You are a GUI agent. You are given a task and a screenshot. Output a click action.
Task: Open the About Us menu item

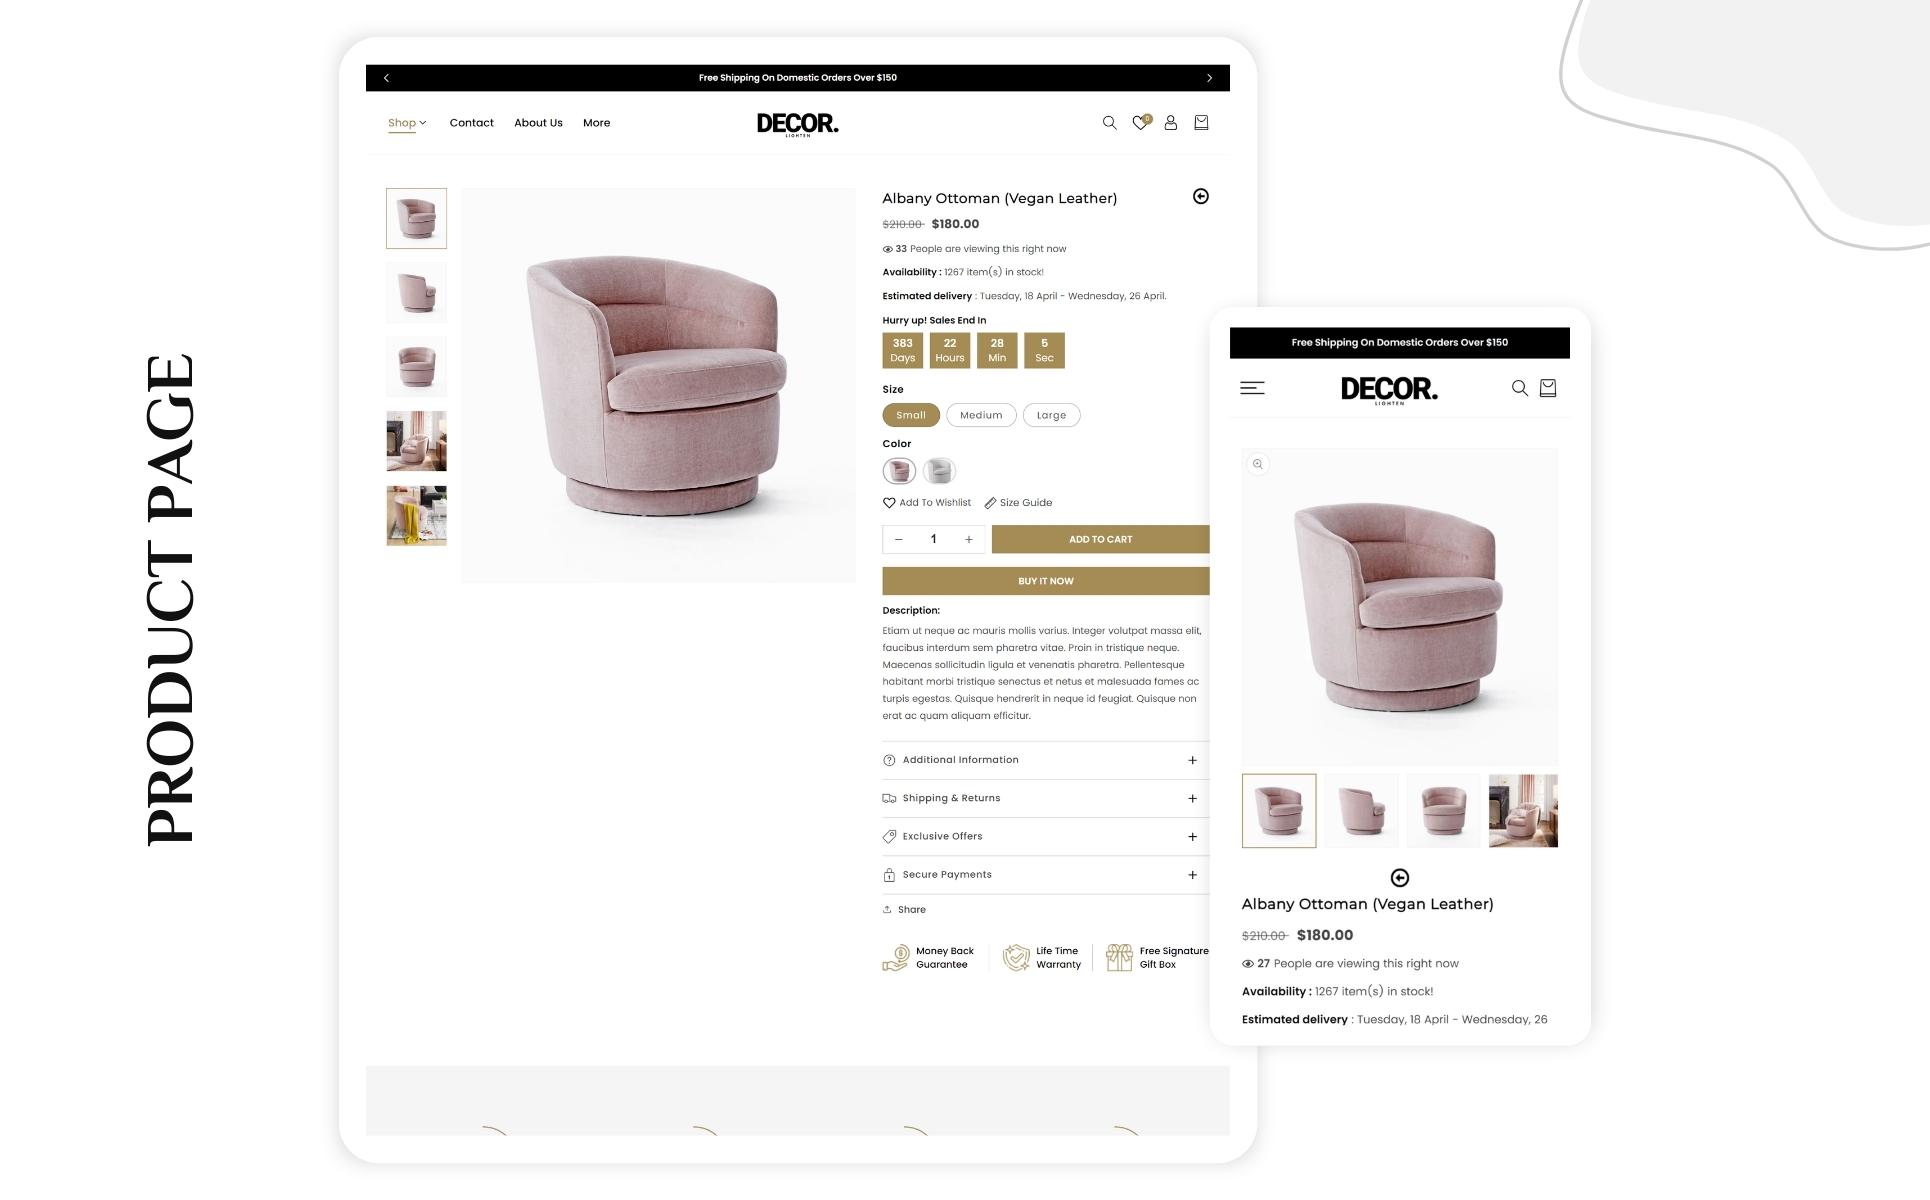pos(538,123)
